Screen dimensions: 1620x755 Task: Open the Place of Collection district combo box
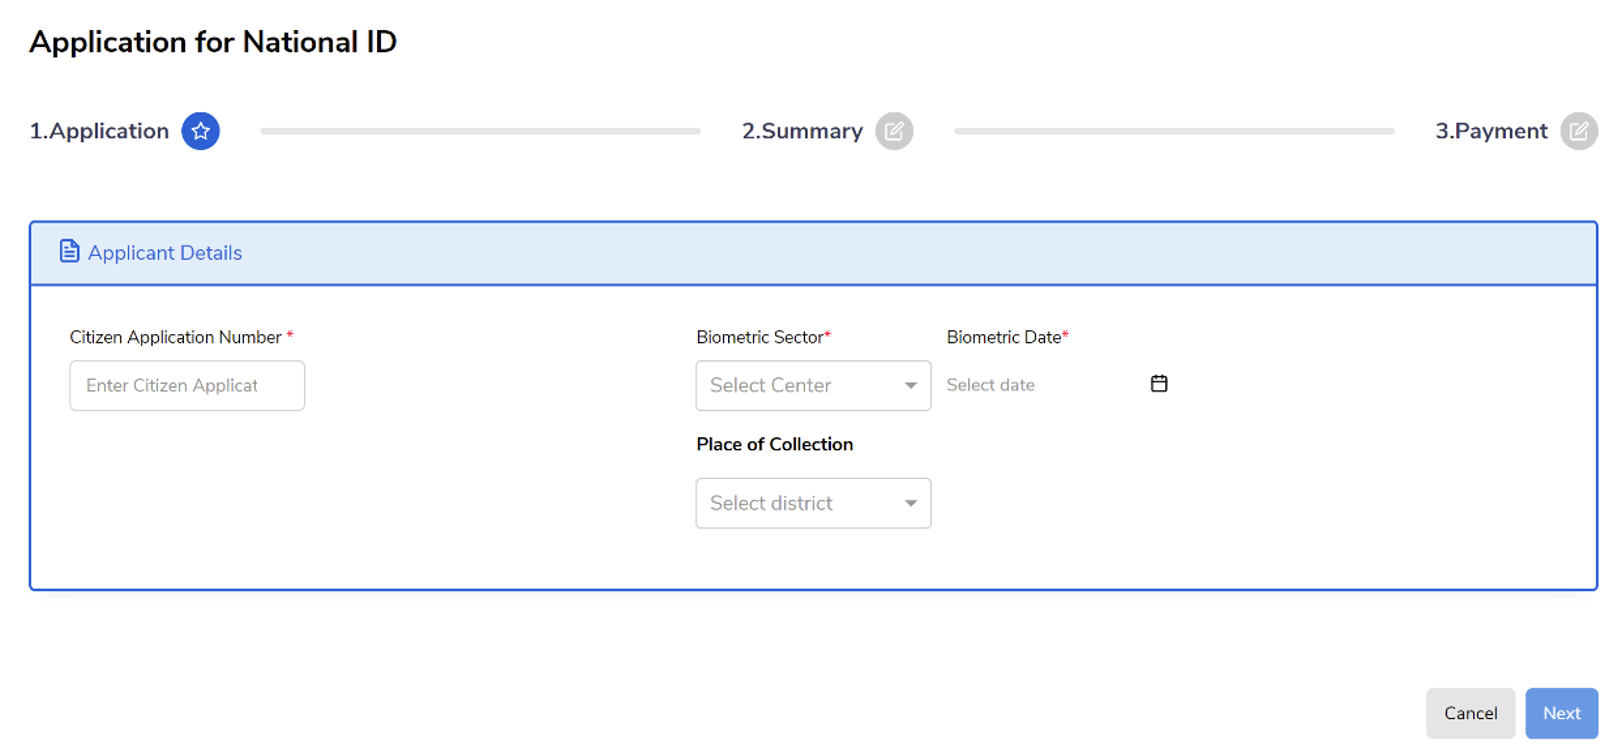click(813, 503)
